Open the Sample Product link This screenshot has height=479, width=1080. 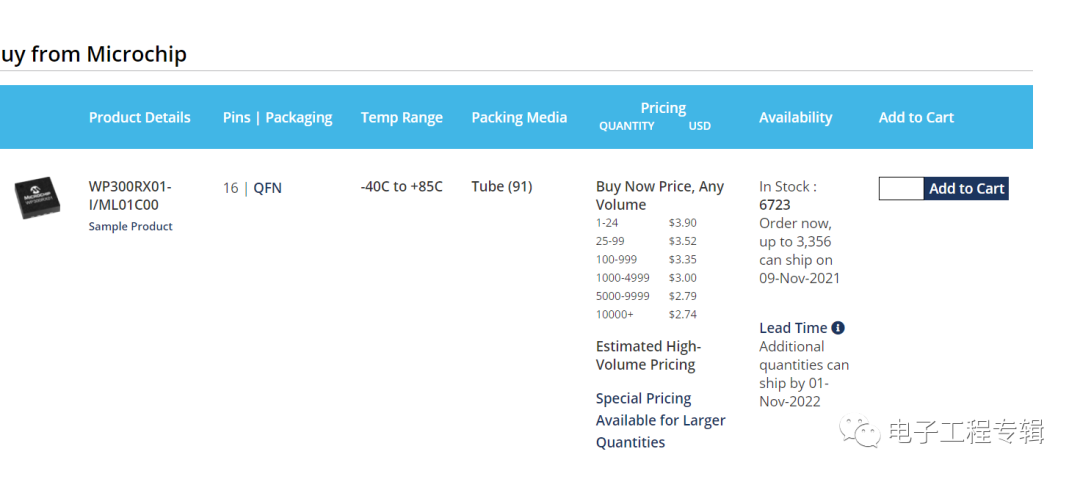[130, 226]
